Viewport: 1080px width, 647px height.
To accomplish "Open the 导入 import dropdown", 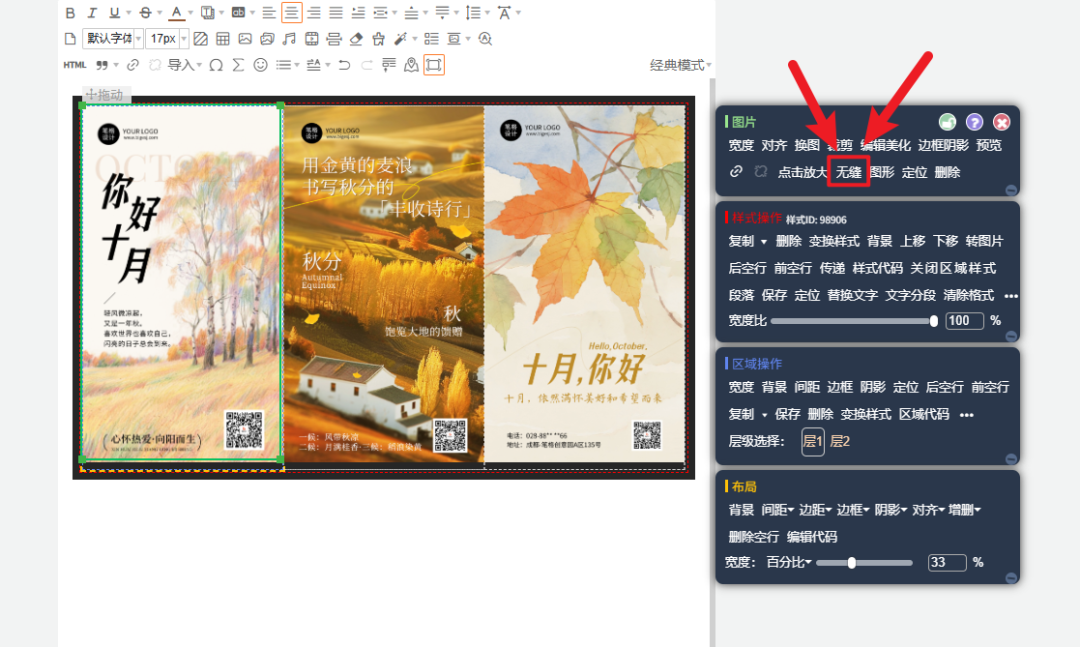I will pyautogui.click(x=185, y=65).
